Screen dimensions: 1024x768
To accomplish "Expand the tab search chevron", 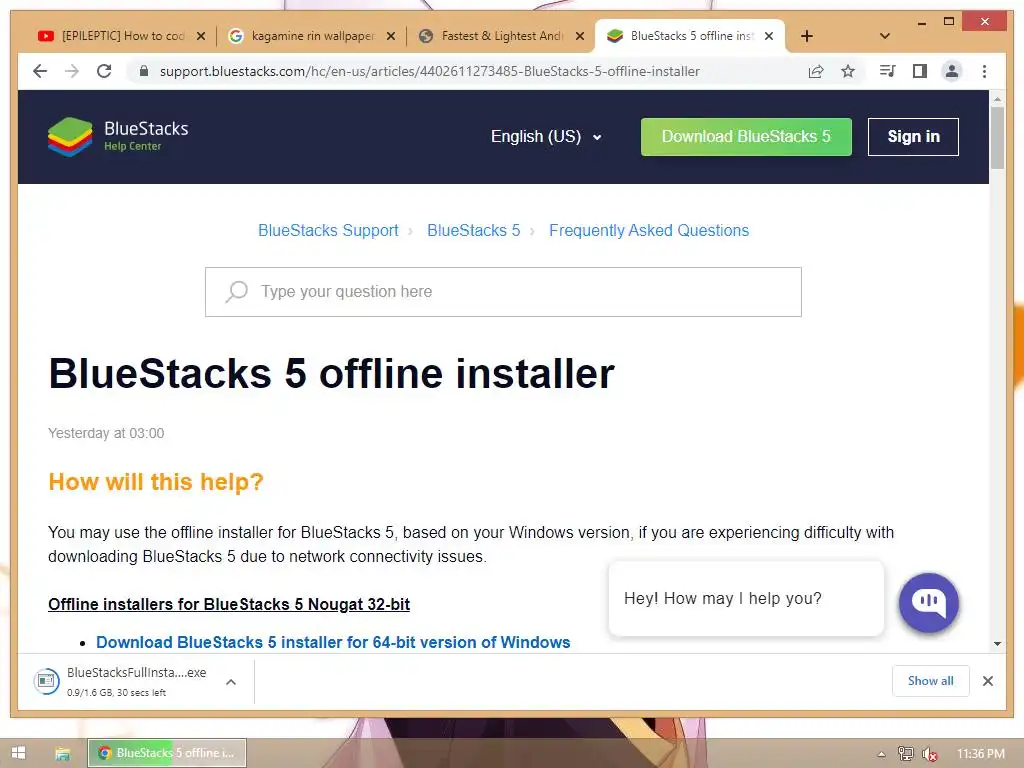I will 885,36.
